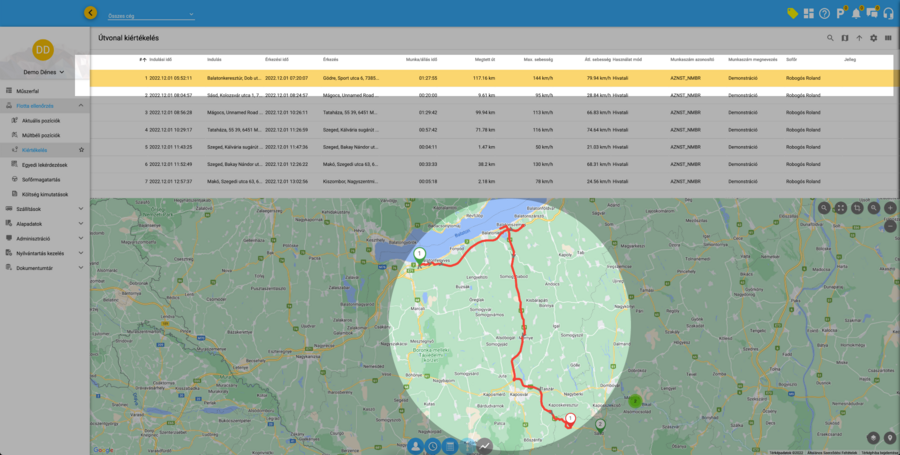Search the route evaluation table
Viewport: 900px width, 455px height.
(830, 38)
